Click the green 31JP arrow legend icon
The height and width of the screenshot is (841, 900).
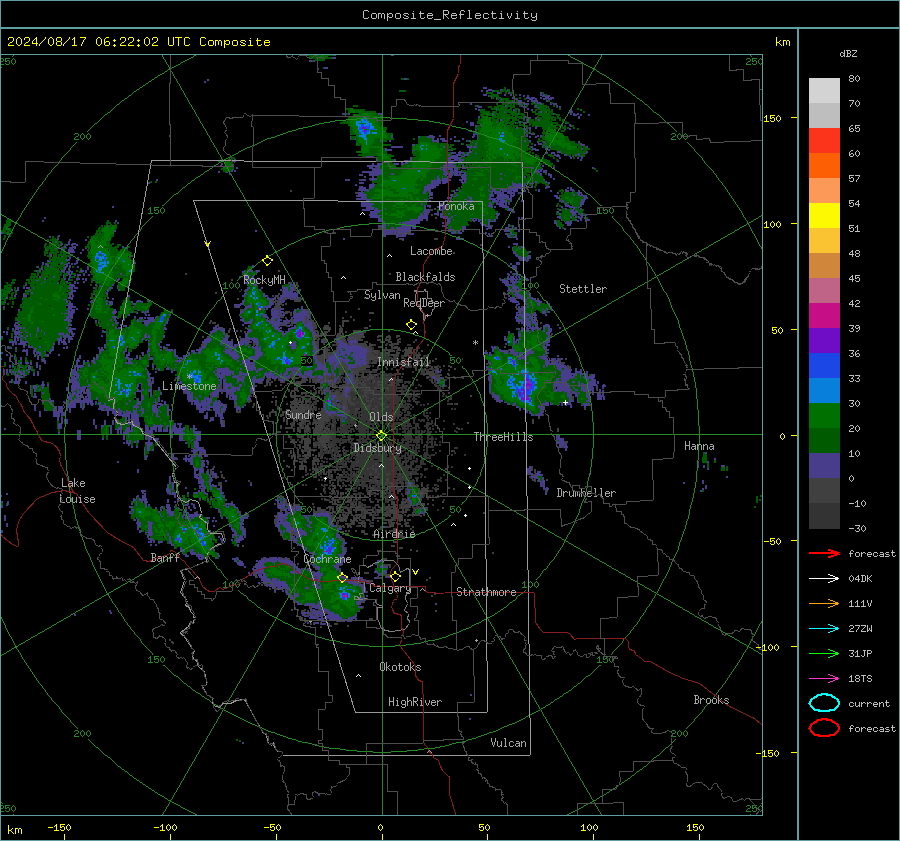pyautogui.click(x=824, y=653)
